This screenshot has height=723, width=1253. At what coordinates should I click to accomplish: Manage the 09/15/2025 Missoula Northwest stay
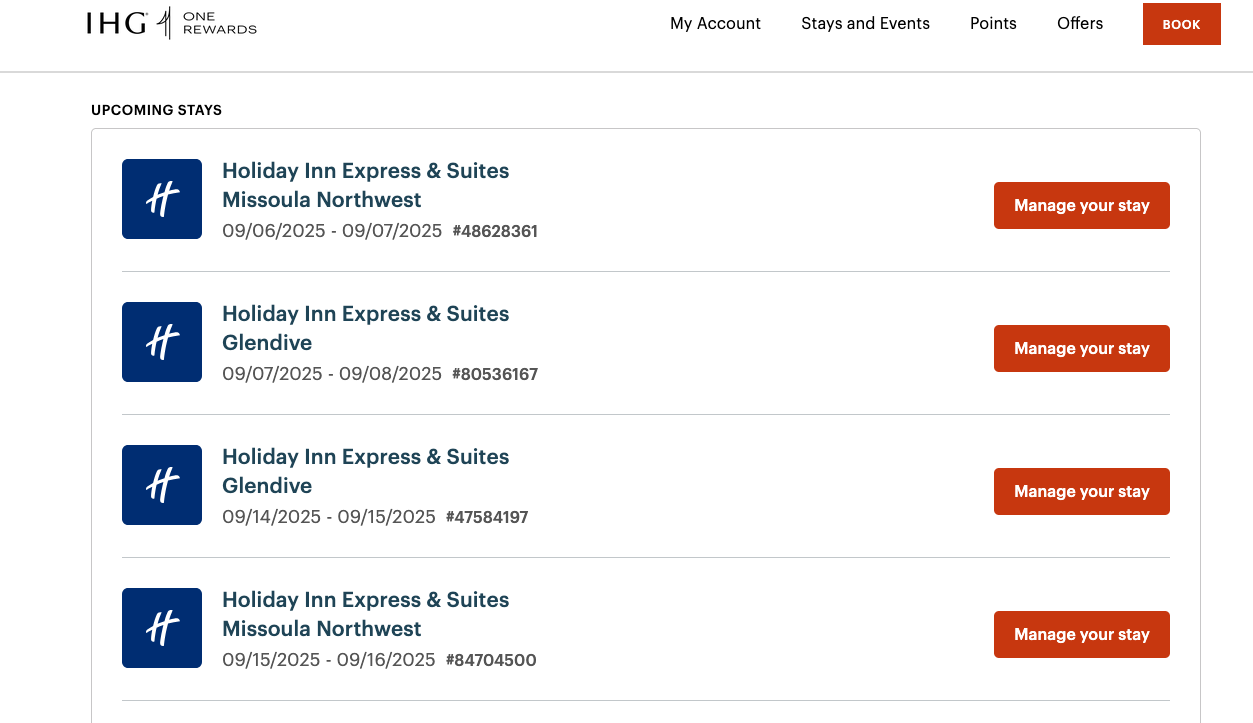click(1081, 635)
